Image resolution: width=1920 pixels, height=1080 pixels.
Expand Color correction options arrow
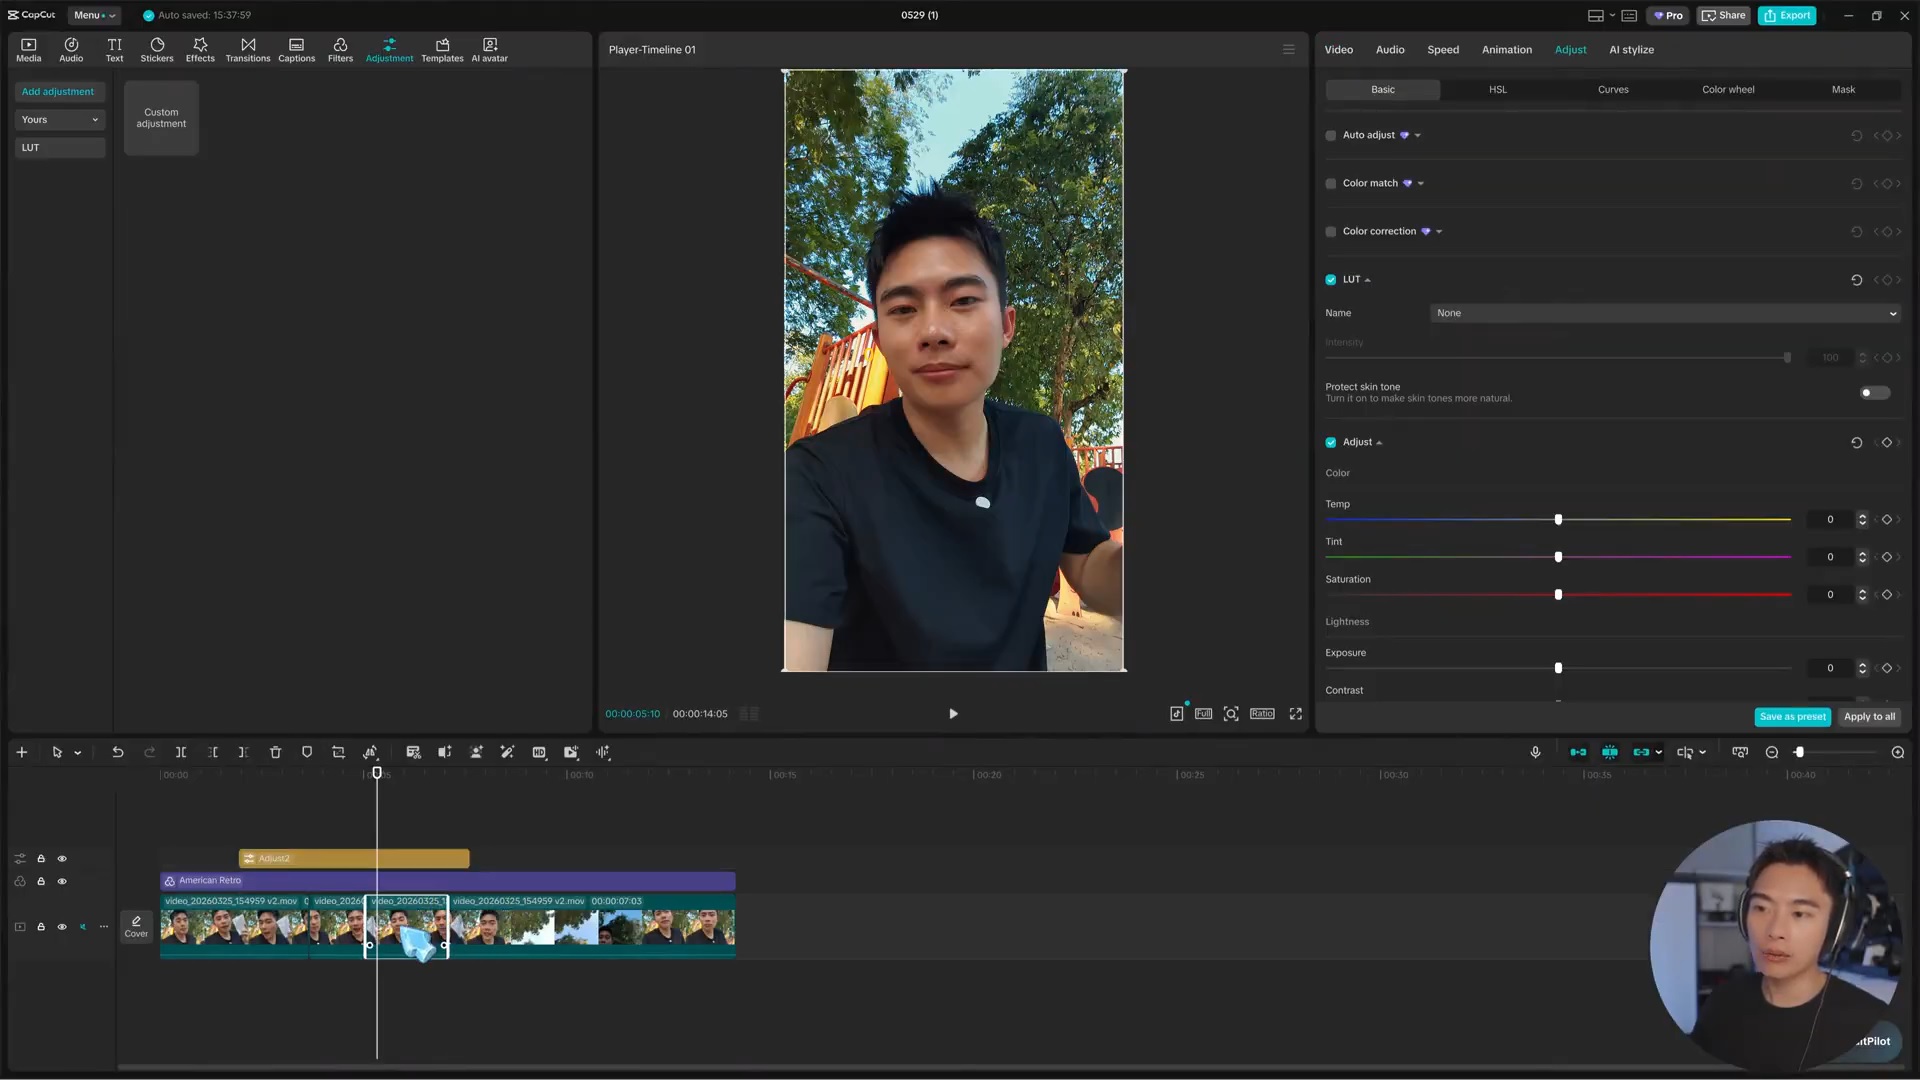[x=1439, y=231]
